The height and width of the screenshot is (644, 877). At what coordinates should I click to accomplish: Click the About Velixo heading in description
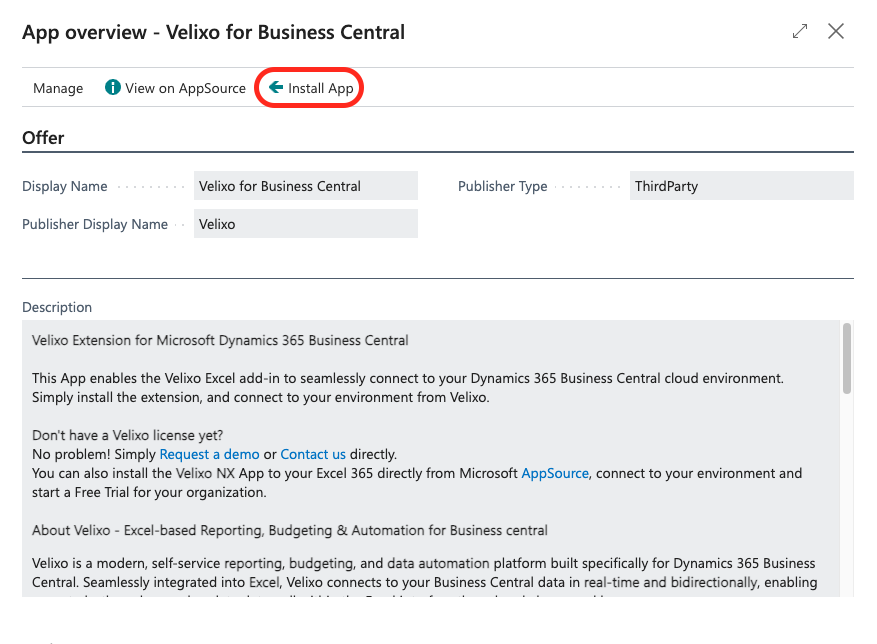[x=290, y=530]
